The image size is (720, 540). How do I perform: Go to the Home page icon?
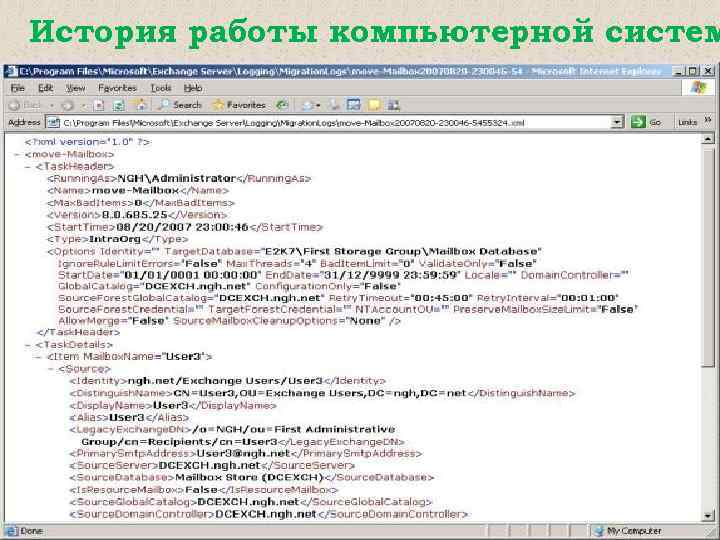(x=141, y=105)
